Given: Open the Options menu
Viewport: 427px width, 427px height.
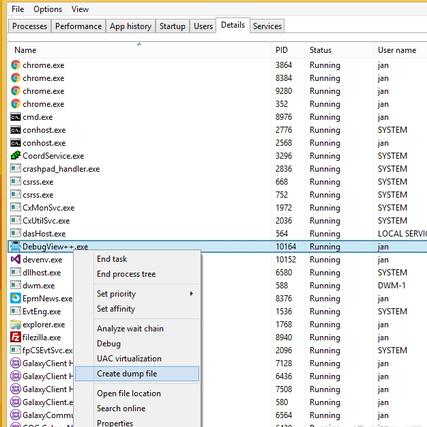Looking at the screenshot, I should pos(48,9).
